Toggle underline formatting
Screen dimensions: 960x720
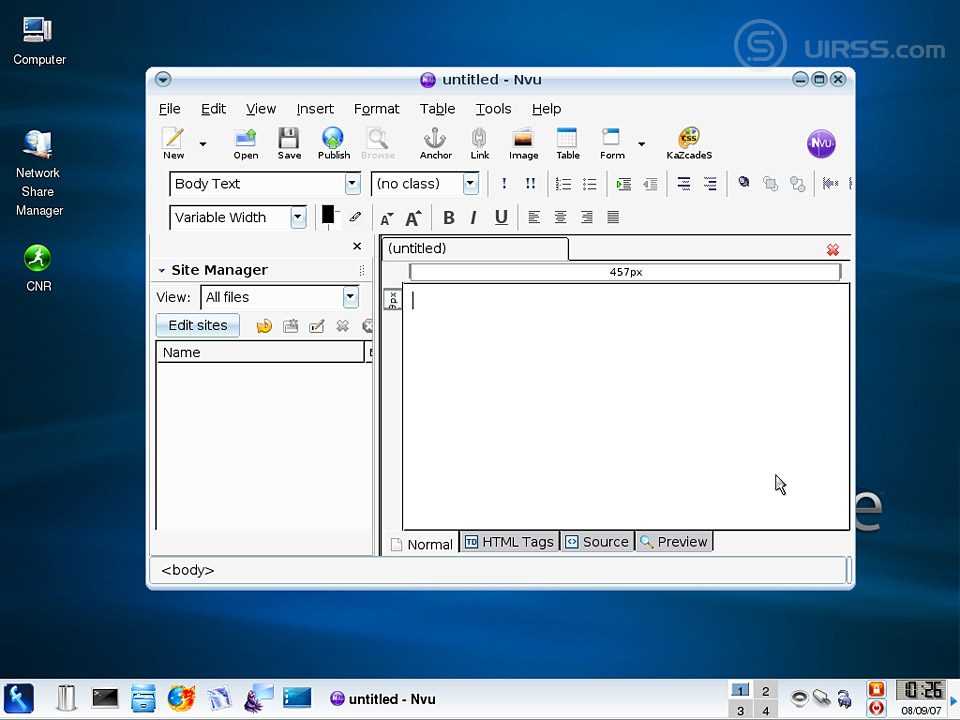[501, 218]
